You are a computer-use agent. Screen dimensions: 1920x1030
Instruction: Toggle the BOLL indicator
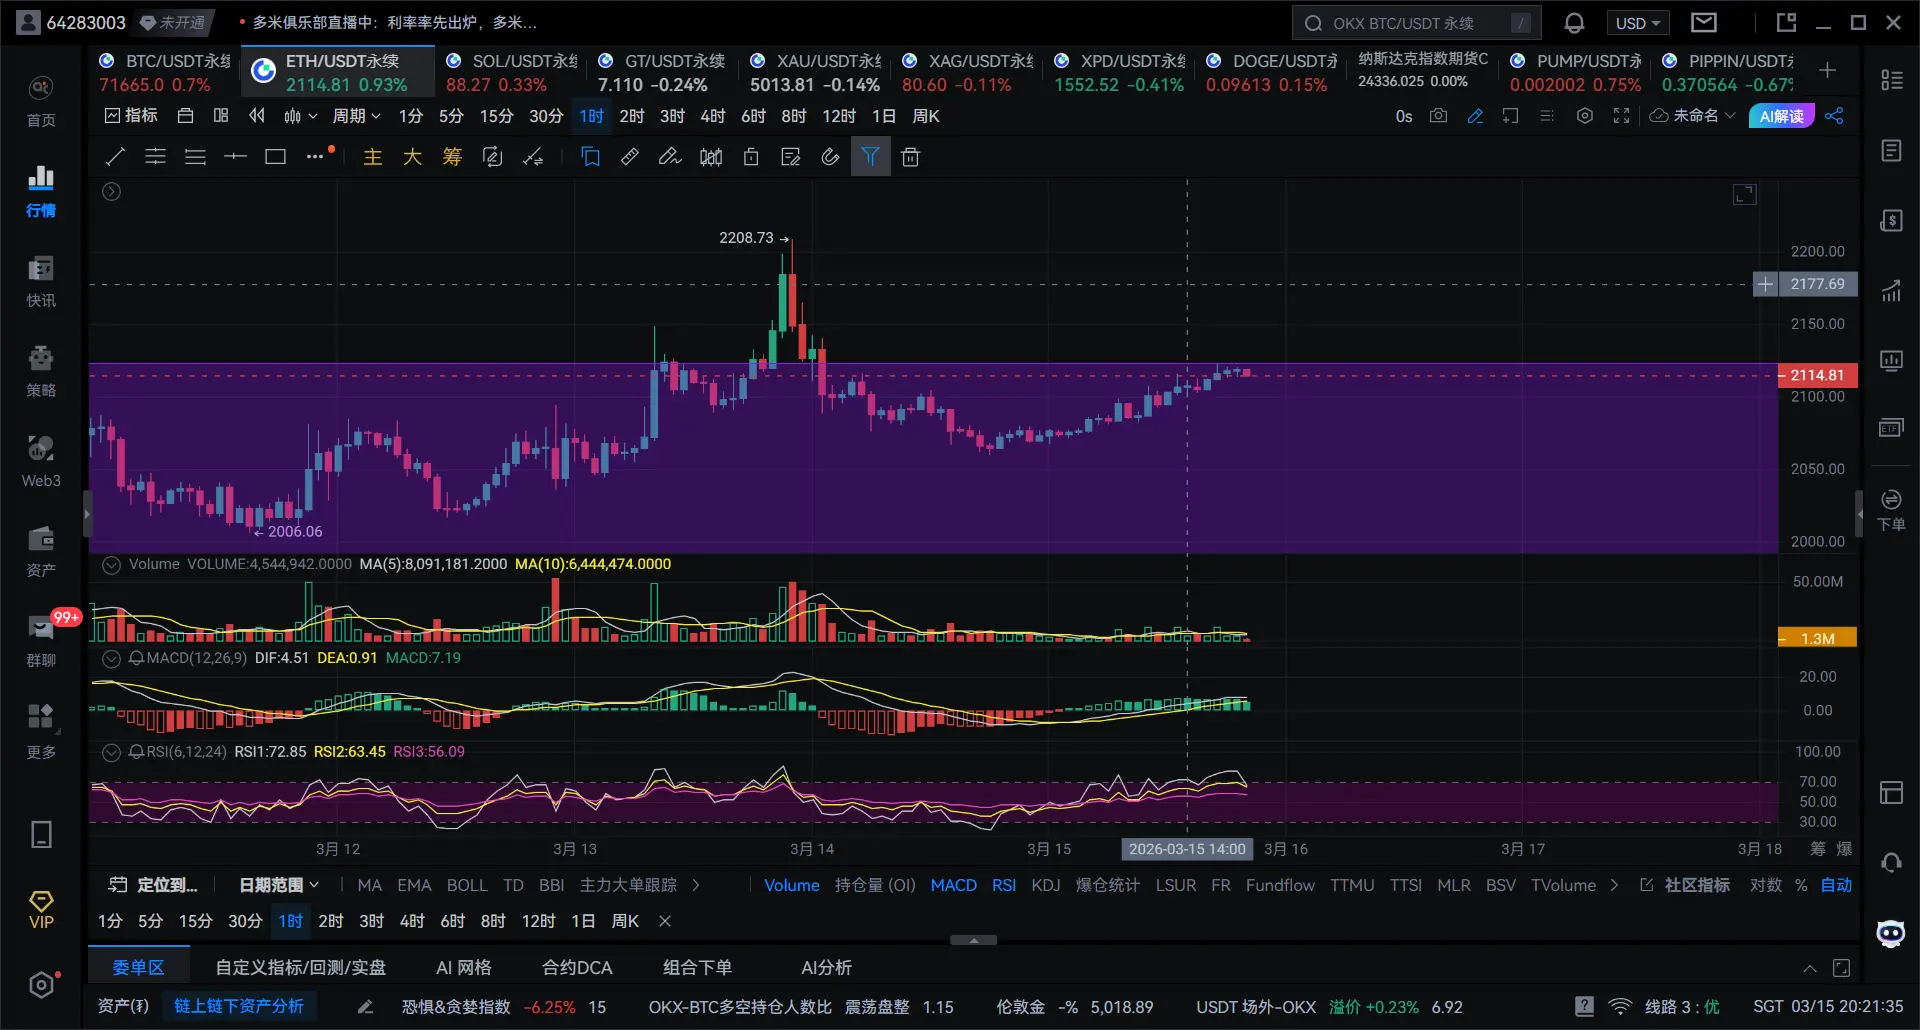(467, 885)
